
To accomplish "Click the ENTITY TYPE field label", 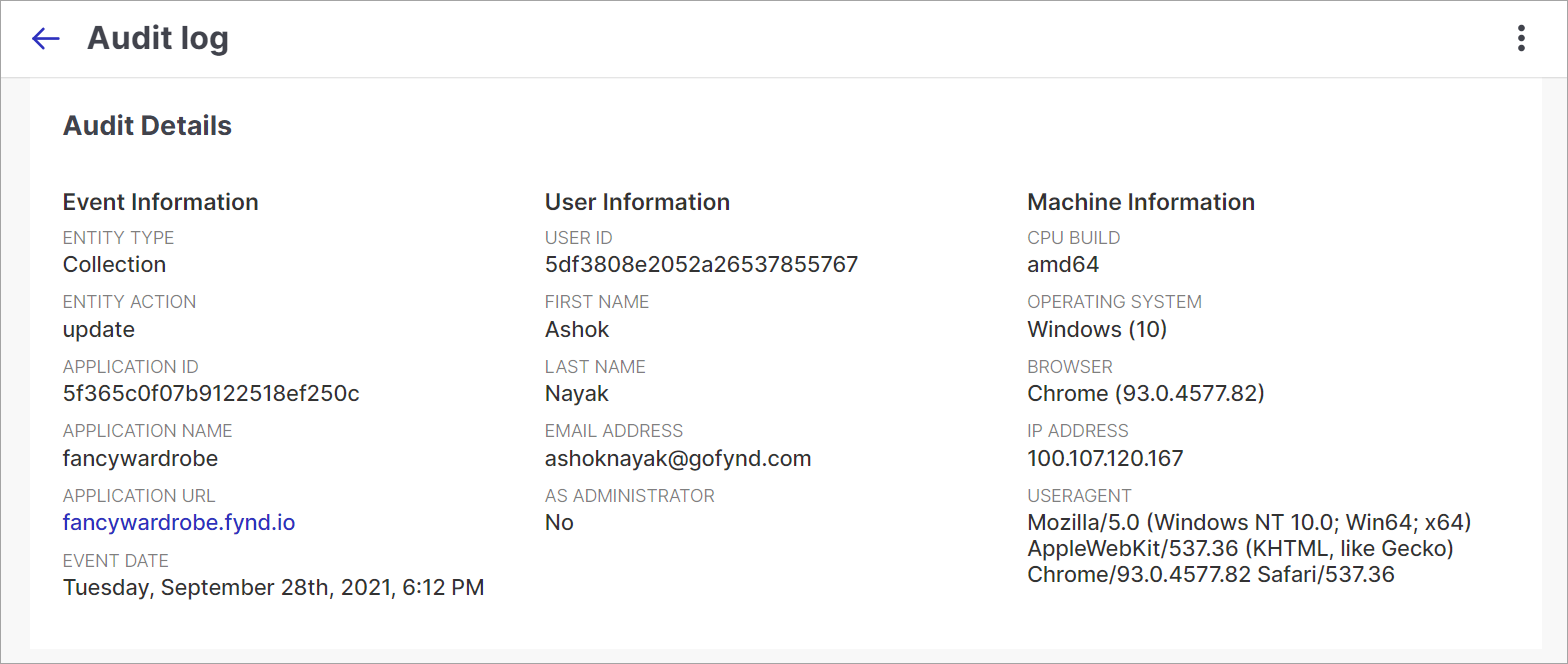I will point(118,238).
